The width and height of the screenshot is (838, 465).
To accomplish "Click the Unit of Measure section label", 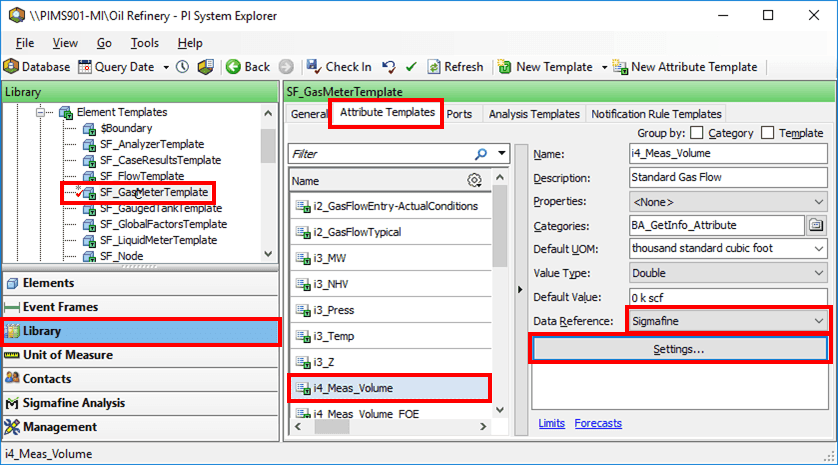I will pyautogui.click(x=68, y=355).
